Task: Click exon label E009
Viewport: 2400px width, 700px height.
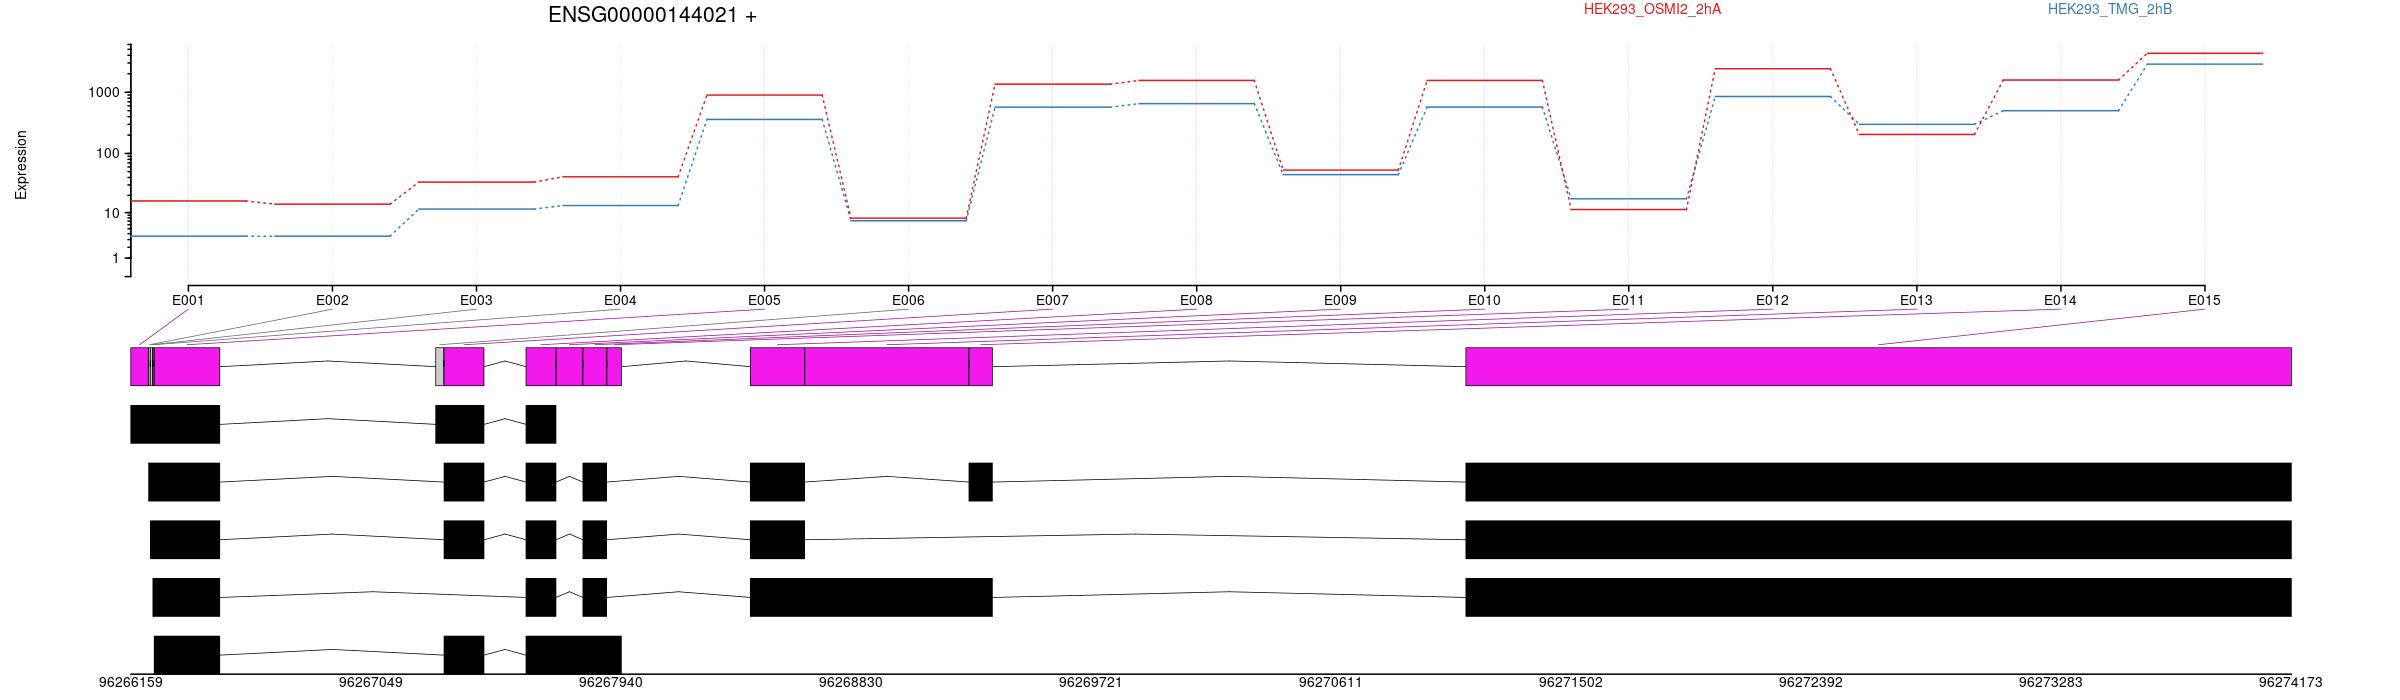Action: pos(1340,300)
